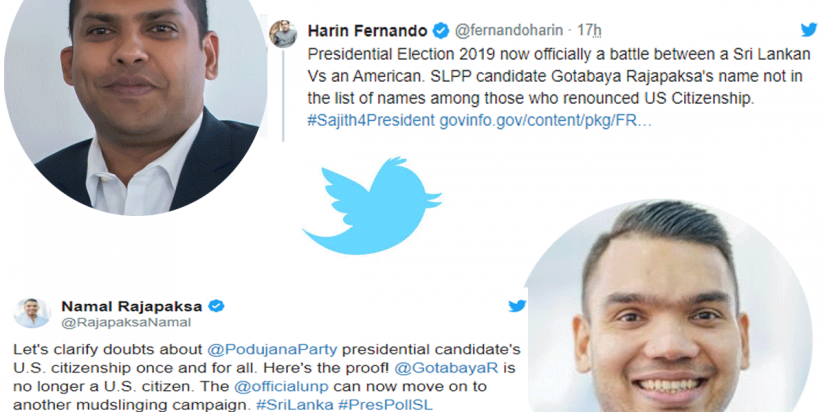Image resolution: width=825 pixels, height=412 pixels.
Task: Follow the govinfo.gov link
Action: [x=546, y=121]
